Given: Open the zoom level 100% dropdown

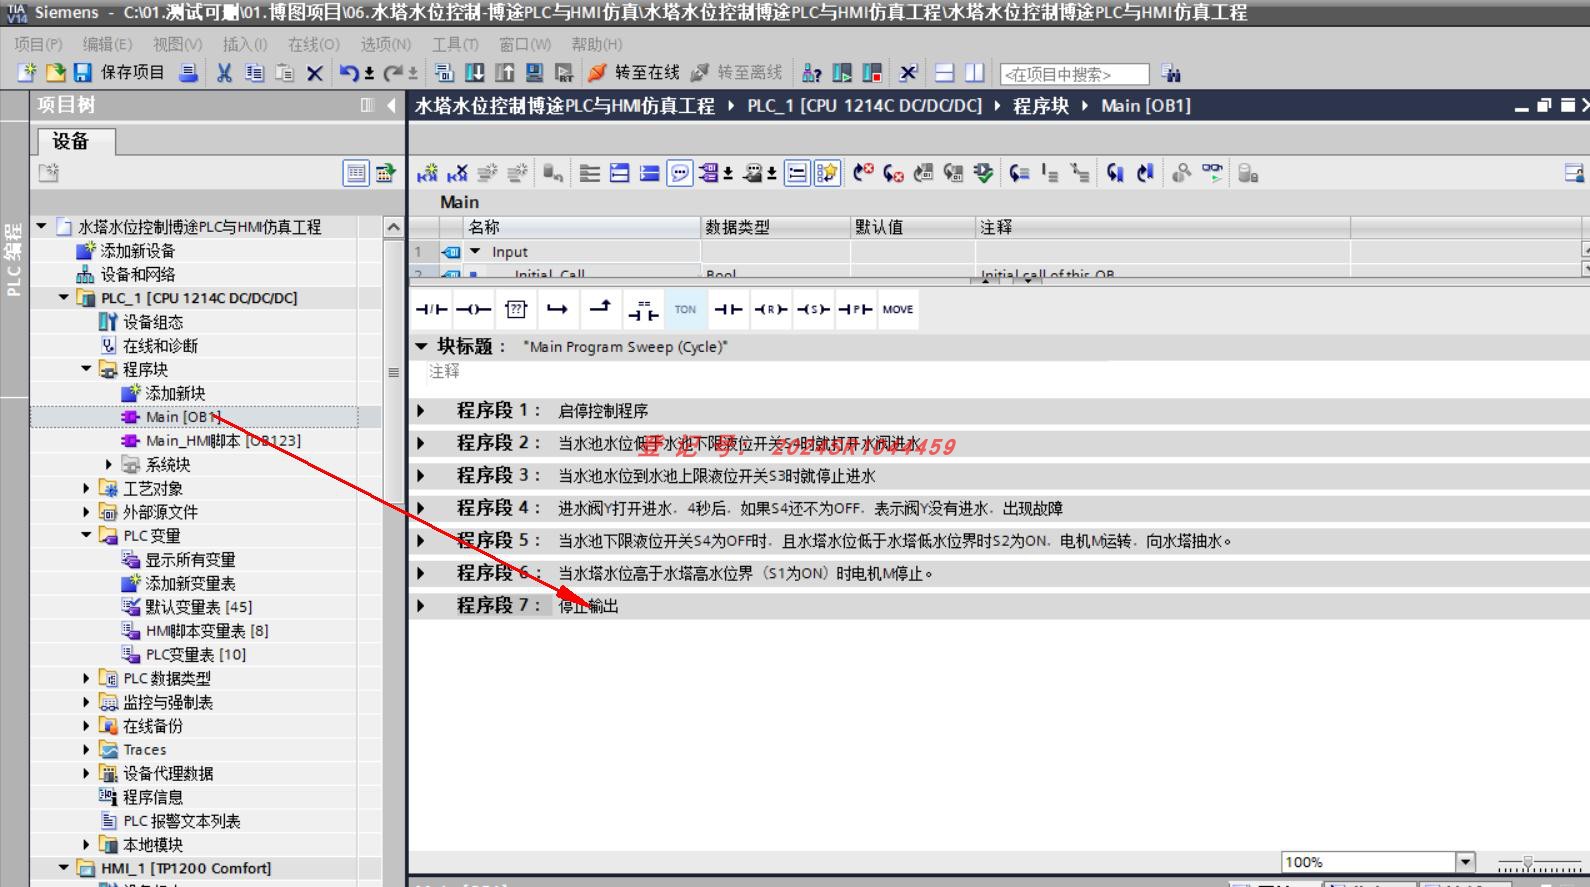Looking at the screenshot, I should 1466,862.
